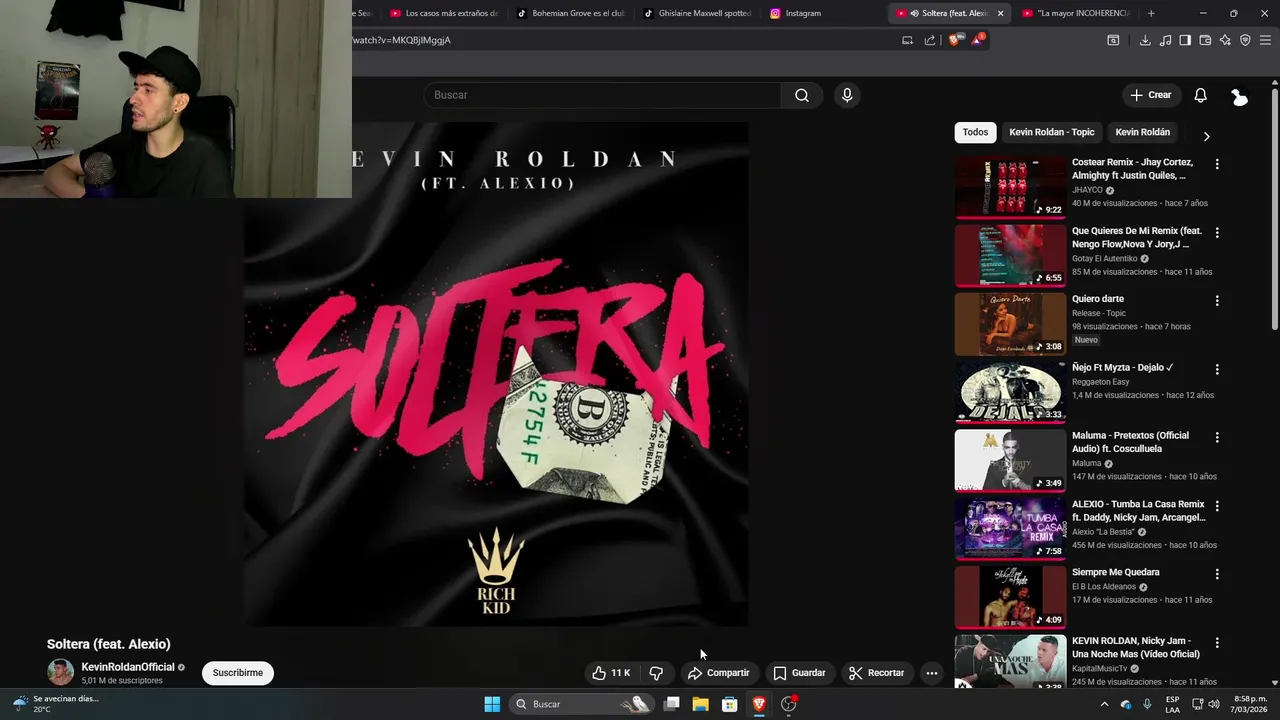The width and height of the screenshot is (1280, 720).
Task: Open Microsoft Store from the taskbar
Action: point(730,704)
